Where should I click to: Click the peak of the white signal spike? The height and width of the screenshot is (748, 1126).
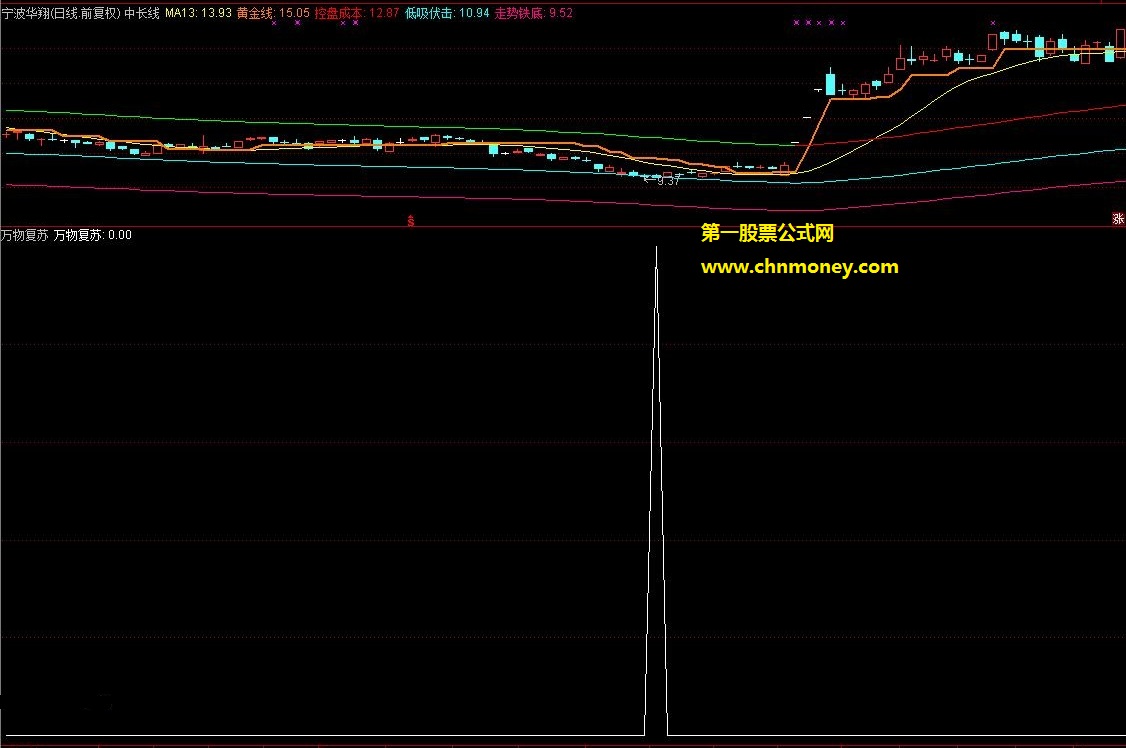[656, 248]
